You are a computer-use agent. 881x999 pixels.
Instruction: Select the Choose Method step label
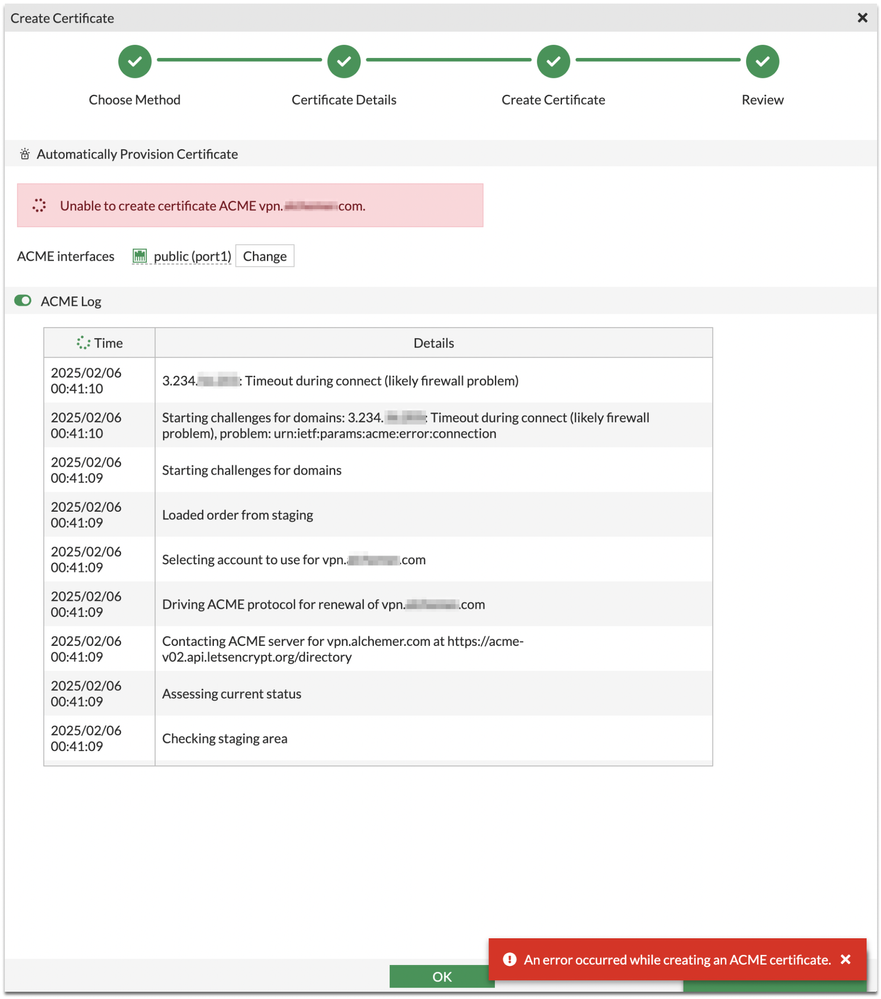(x=135, y=100)
